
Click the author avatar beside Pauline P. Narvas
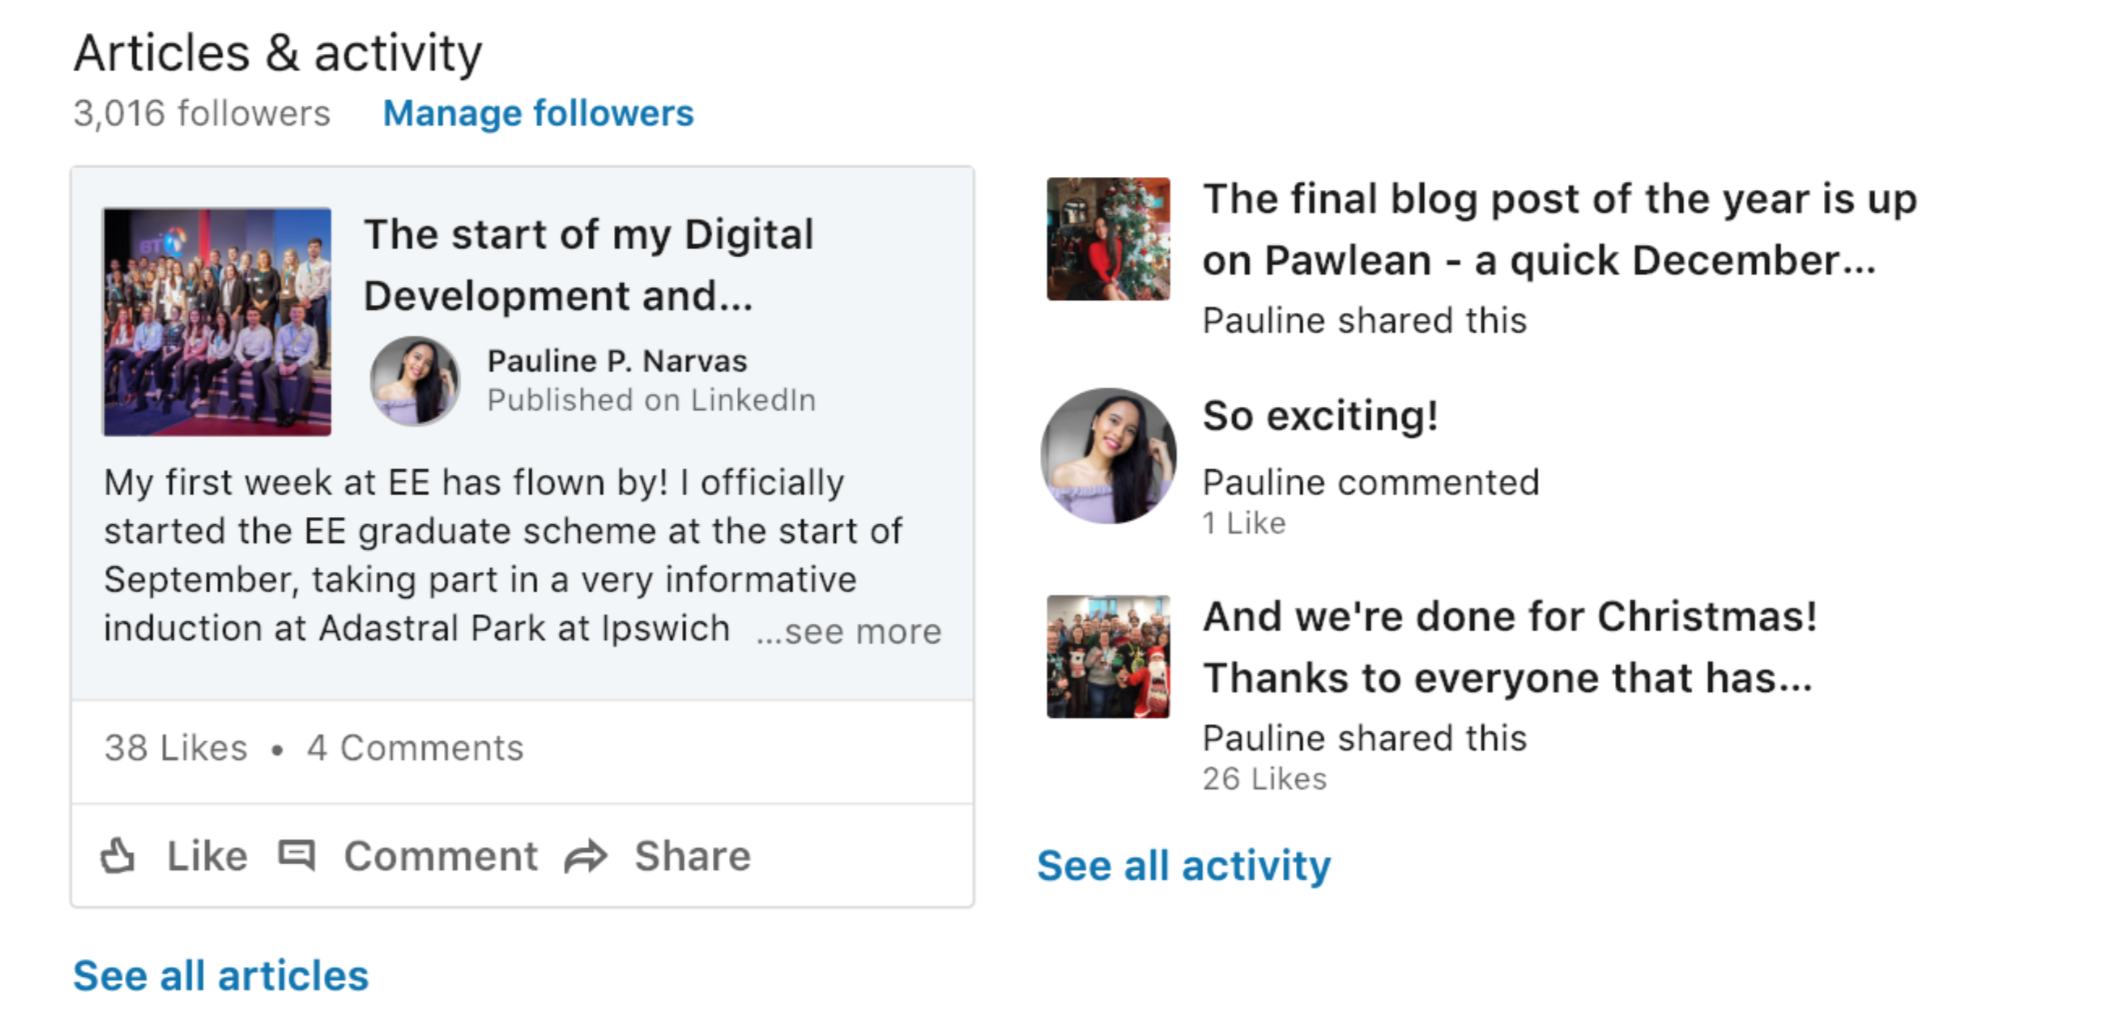point(415,381)
